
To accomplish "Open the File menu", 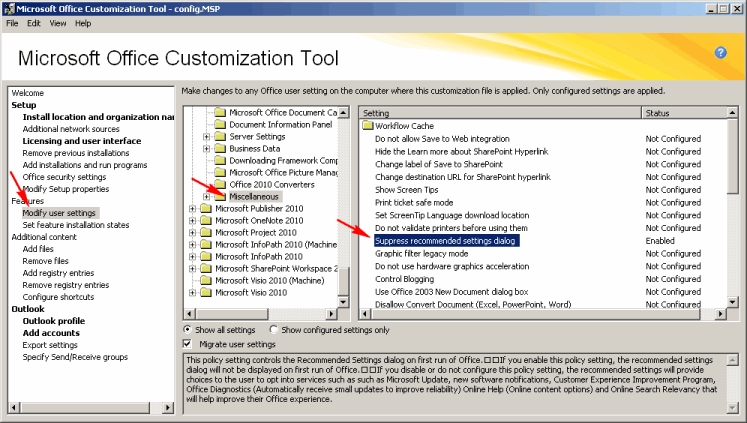I will point(12,23).
